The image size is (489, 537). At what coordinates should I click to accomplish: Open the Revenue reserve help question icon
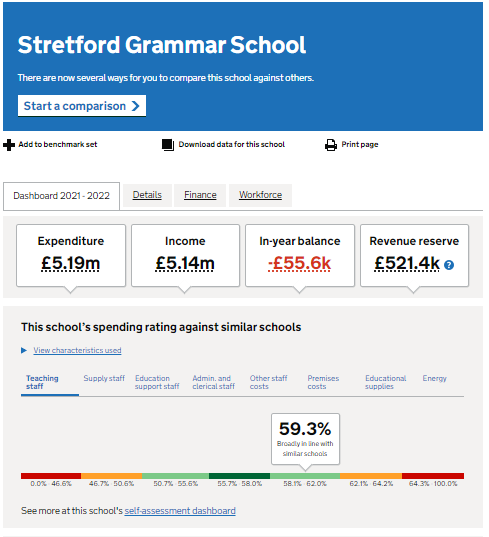tap(449, 265)
